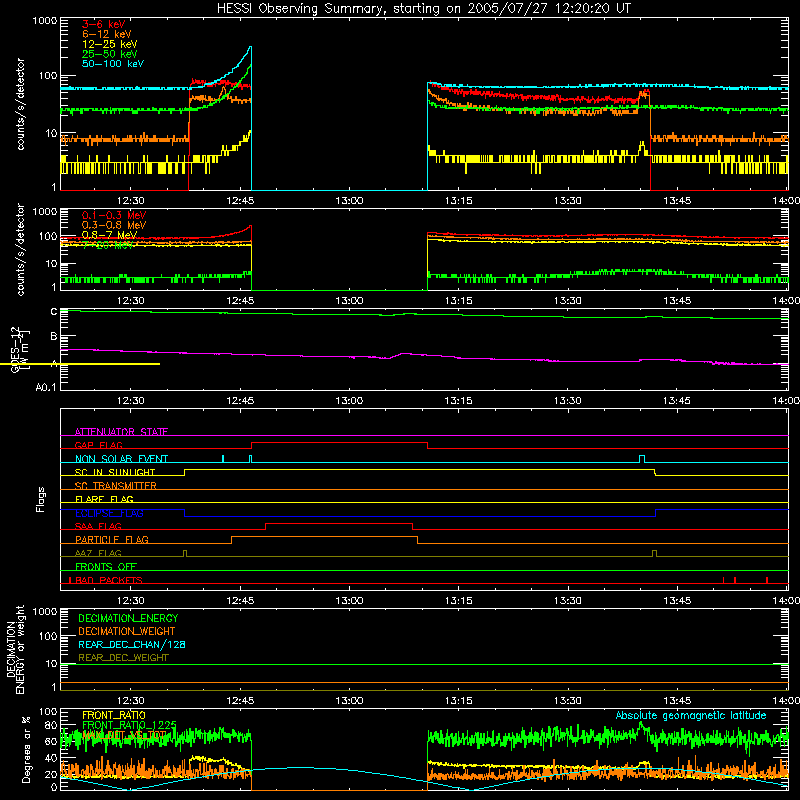Click the 'A0.1' tick label in GOES panel
The width and height of the screenshot is (800, 800).
pyautogui.click(x=46, y=387)
